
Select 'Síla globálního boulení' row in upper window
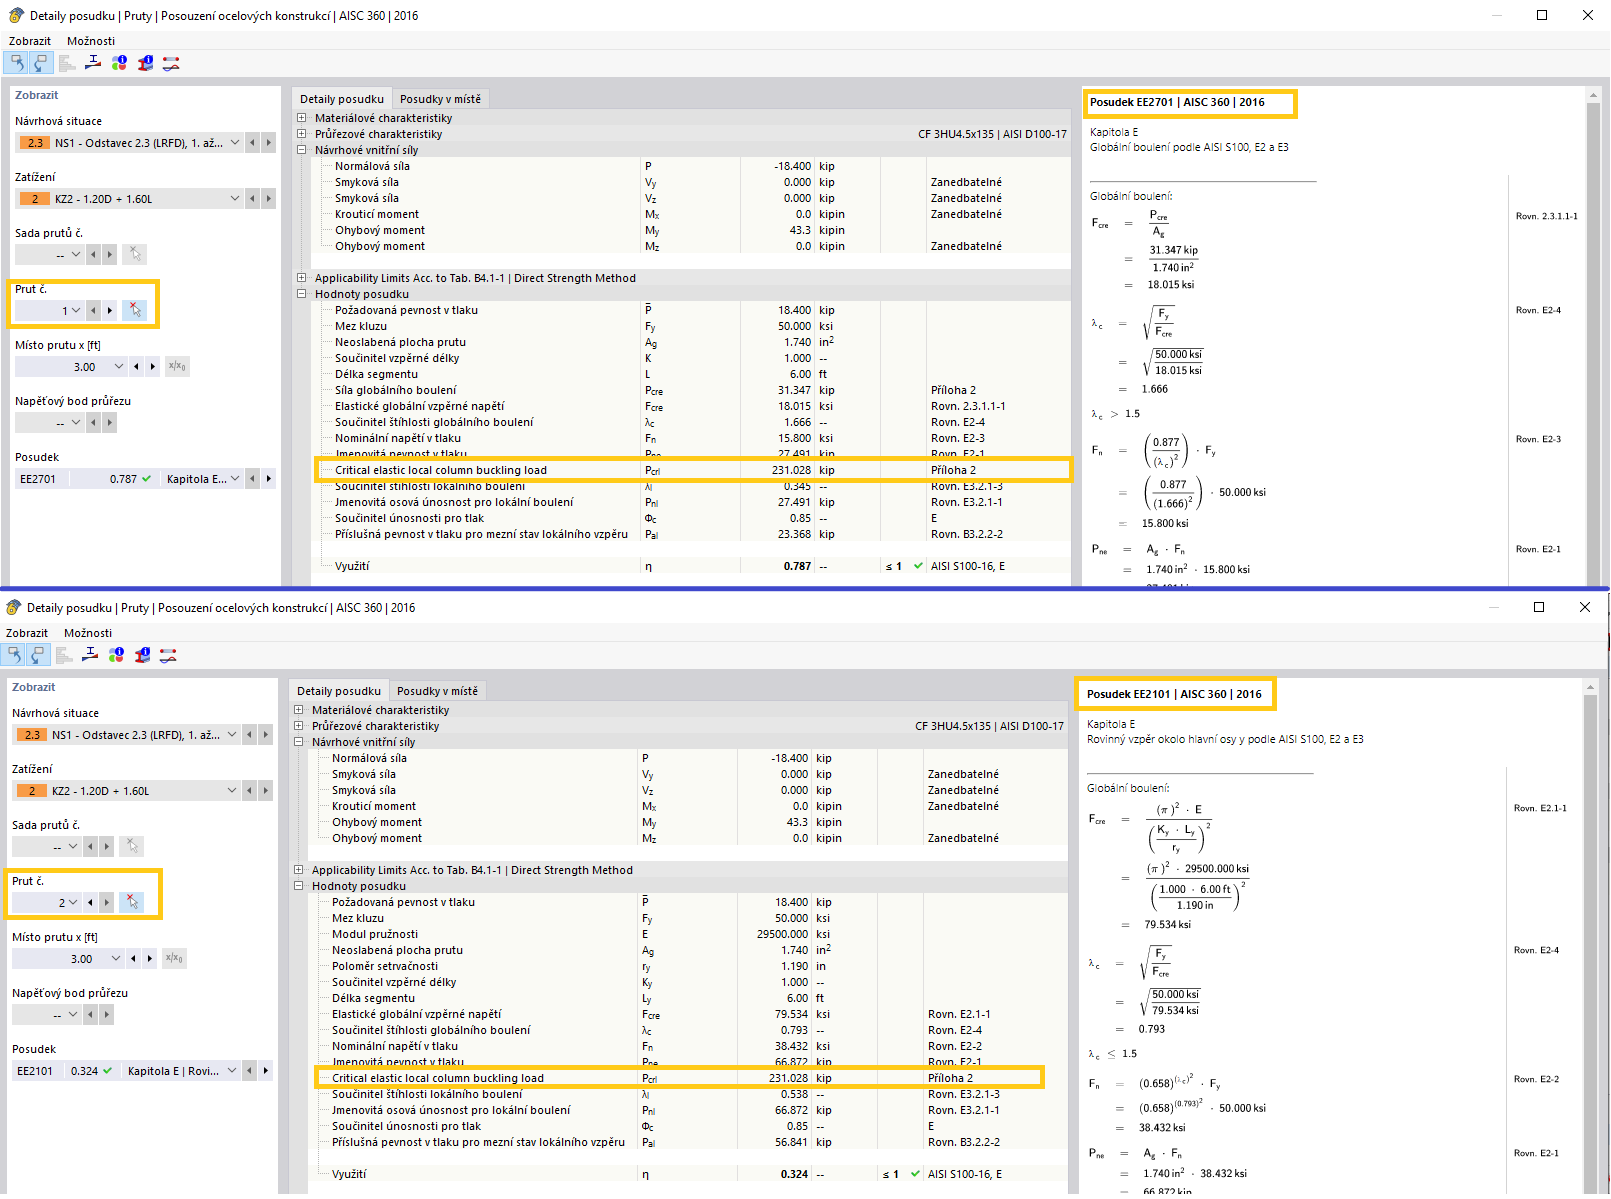[x=693, y=390]
